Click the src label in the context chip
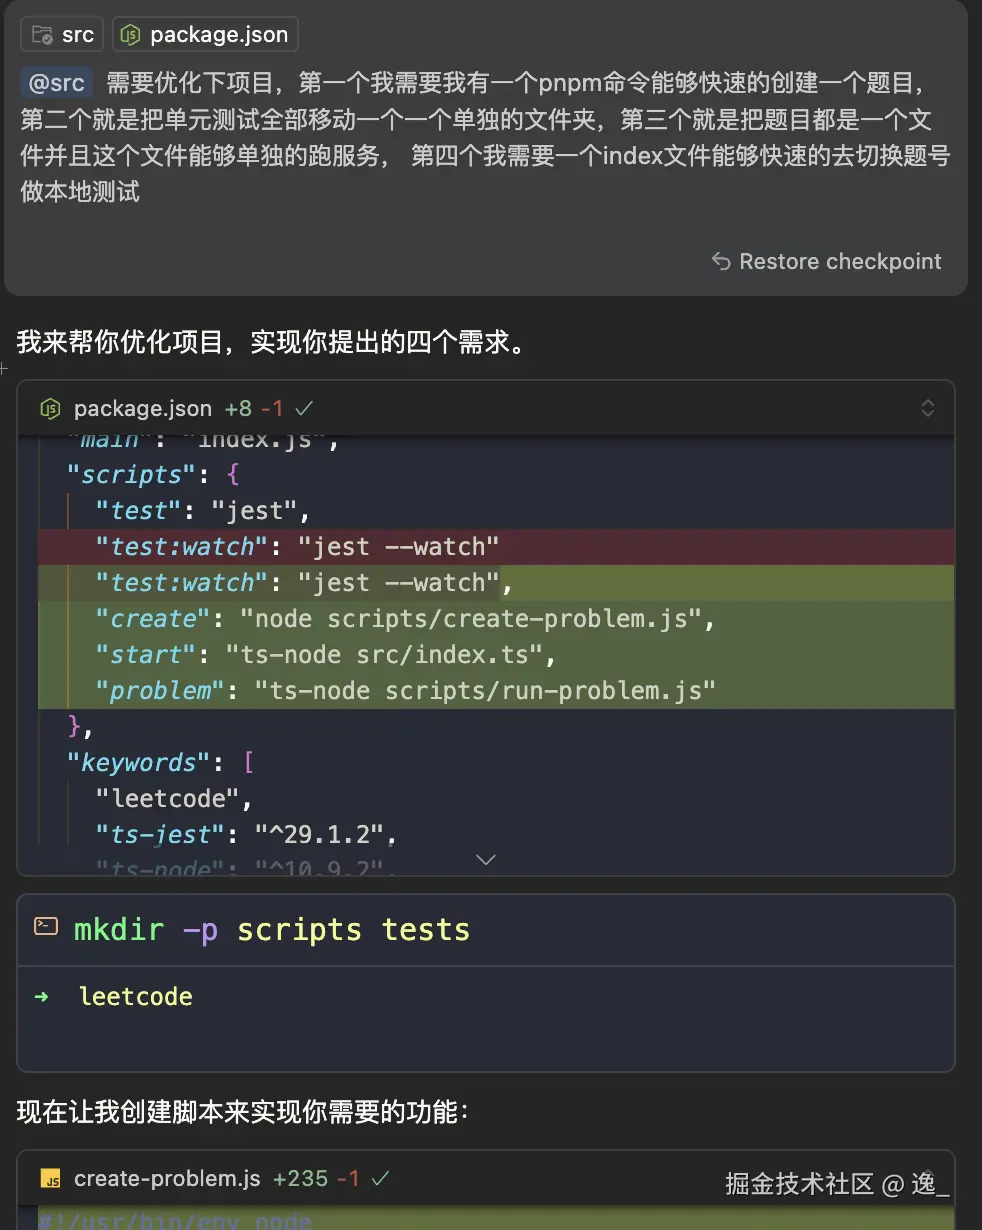The width and height of the screenshot is (982, 1230). pyautogui.click(x=77, y=35)
